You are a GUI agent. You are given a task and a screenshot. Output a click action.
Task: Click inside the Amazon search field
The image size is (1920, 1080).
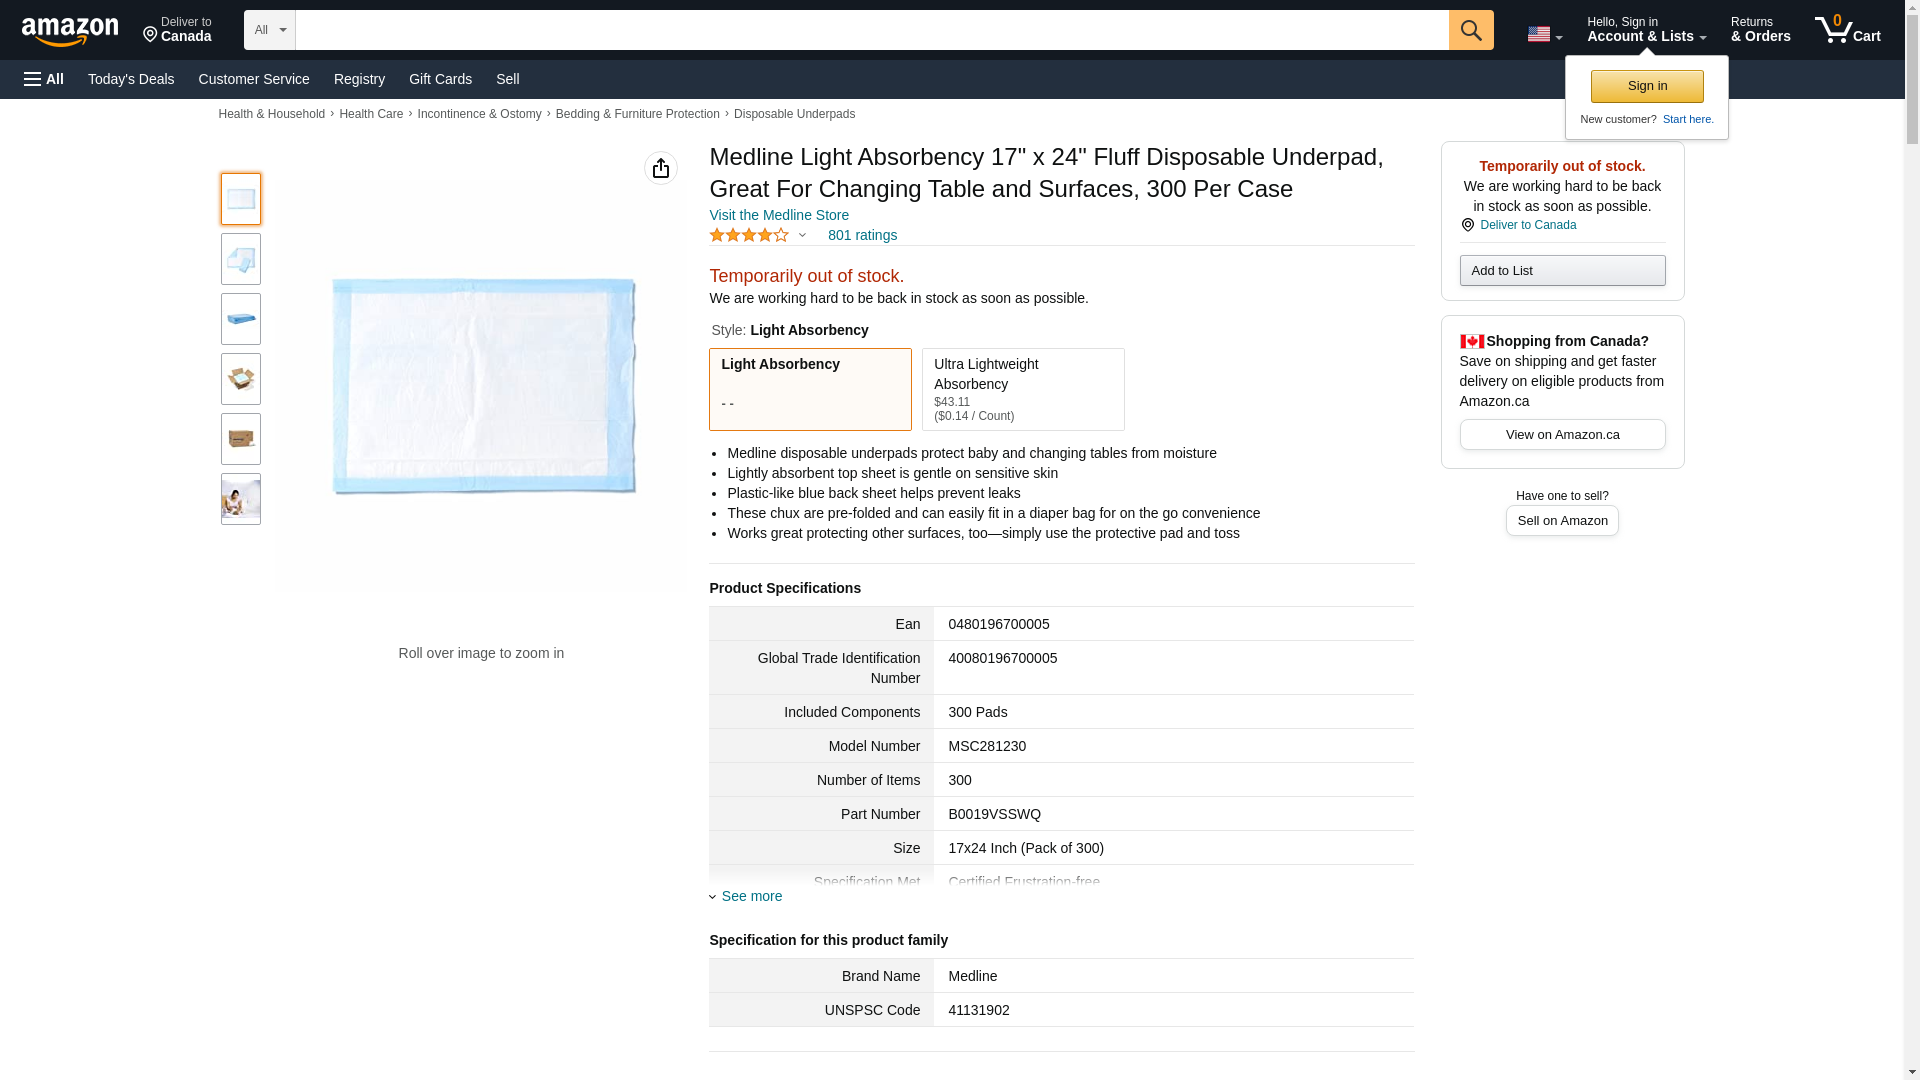click(871, 30)
